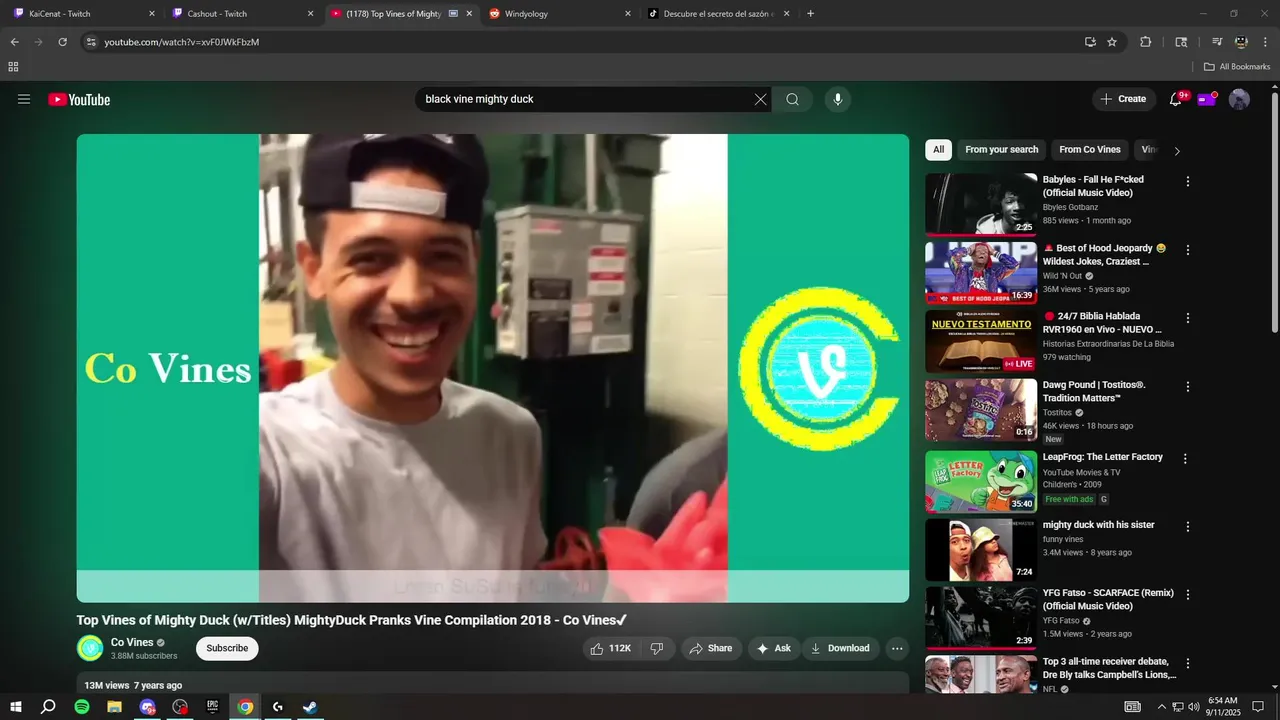
Task: Open Spotify from the taskbar
Action: coord(82,707)
